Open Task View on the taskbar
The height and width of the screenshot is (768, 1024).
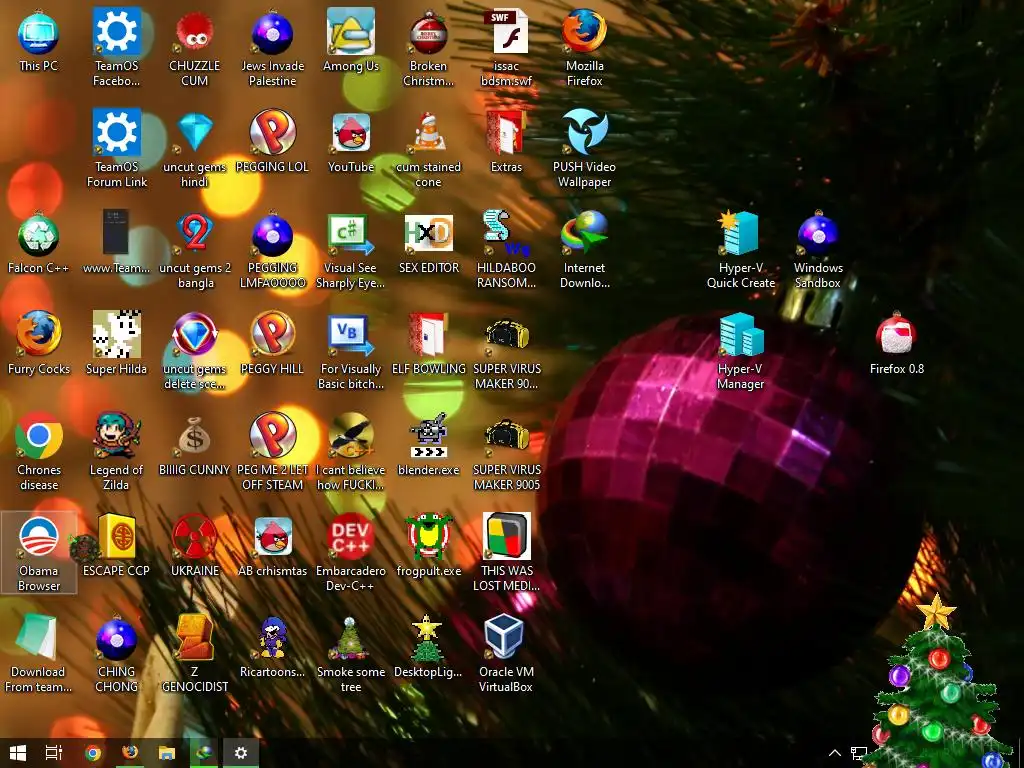click(x=54, y=753)
